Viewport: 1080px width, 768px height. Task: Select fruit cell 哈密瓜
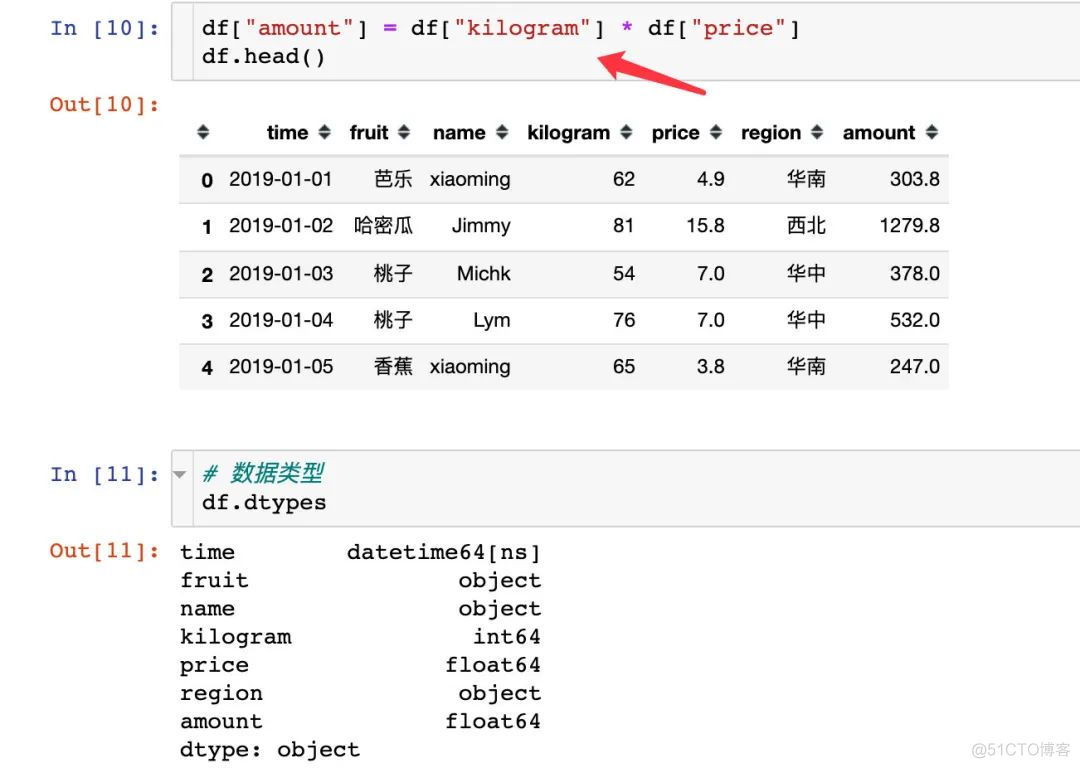pyautogui.click(x=384, y=226)
